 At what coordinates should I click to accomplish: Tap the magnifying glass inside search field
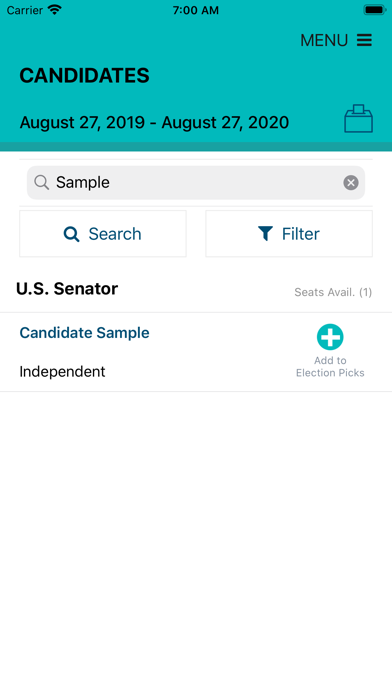(42, 182)
